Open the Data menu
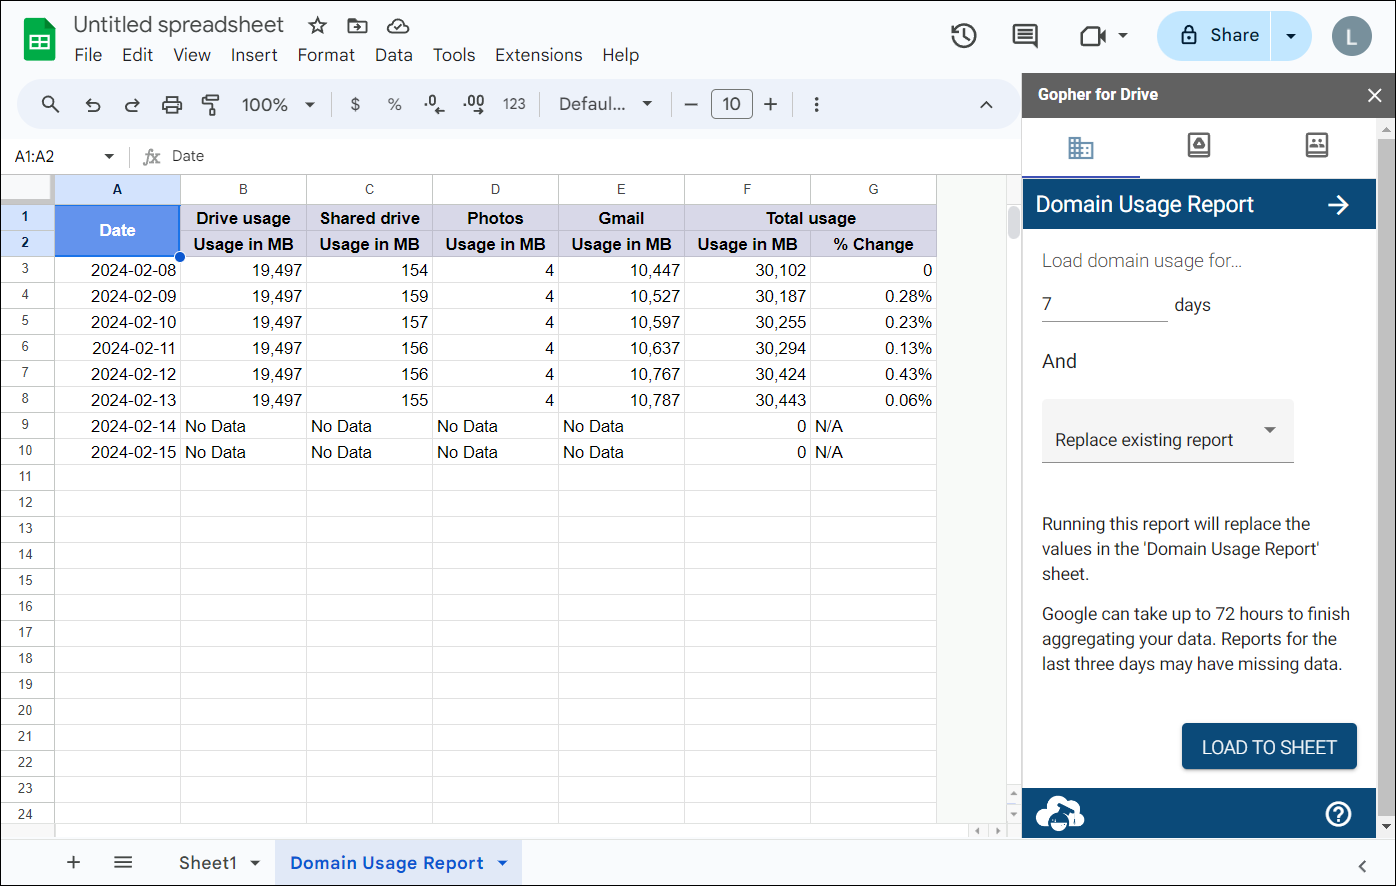The width and height of the screenshot is (1396, 886). 394,55
